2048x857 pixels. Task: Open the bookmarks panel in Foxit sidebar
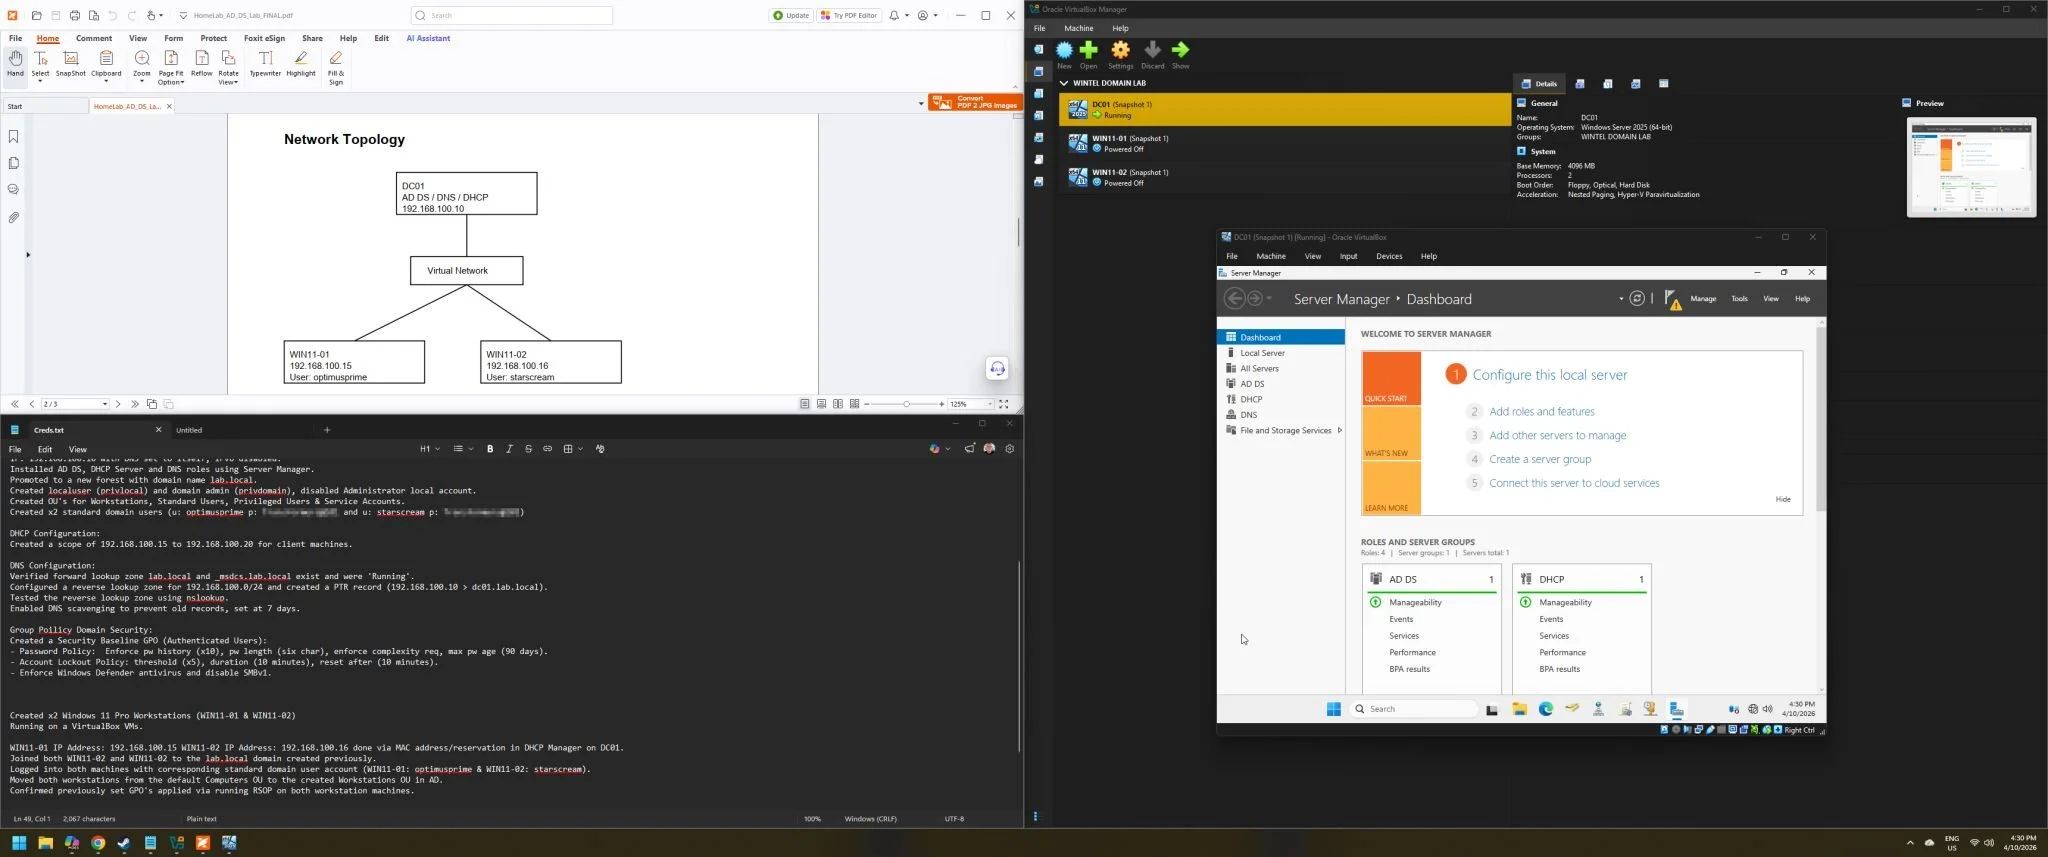pos(13,137)
